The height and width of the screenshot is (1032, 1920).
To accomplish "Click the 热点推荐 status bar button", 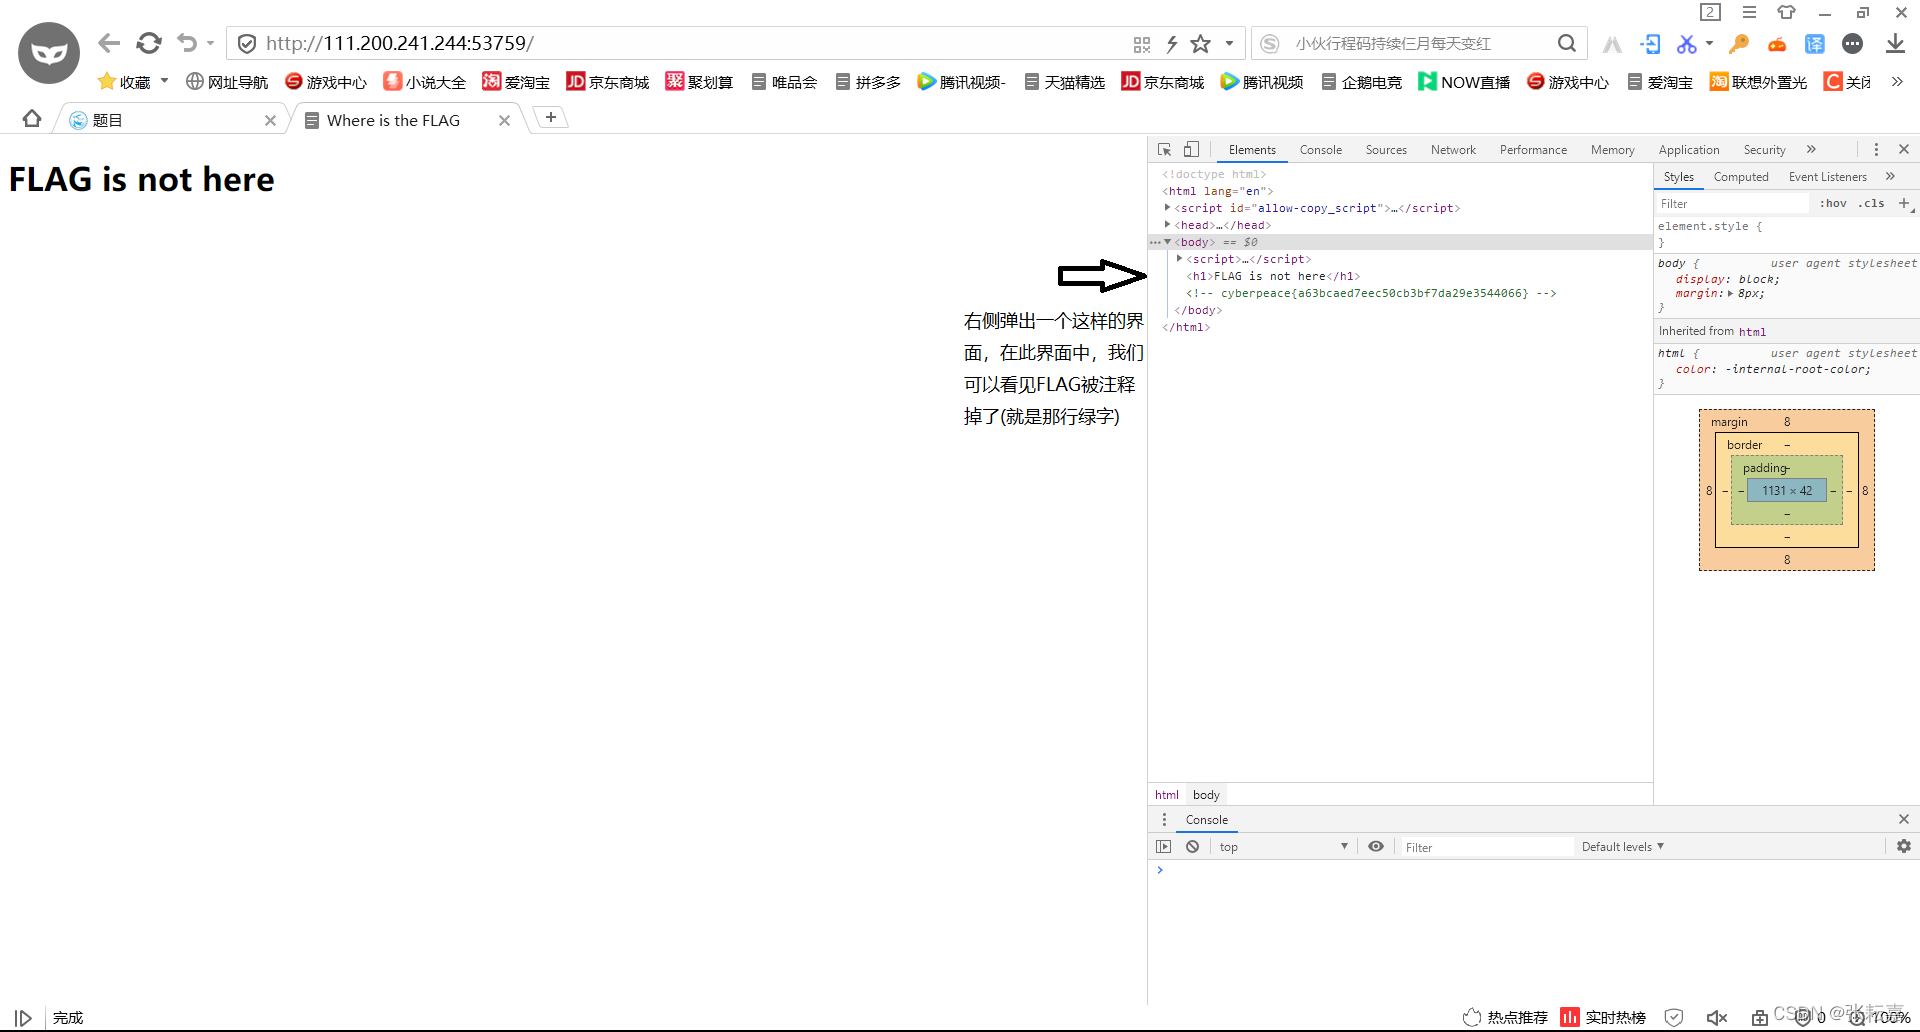I will point(1505,1017).
